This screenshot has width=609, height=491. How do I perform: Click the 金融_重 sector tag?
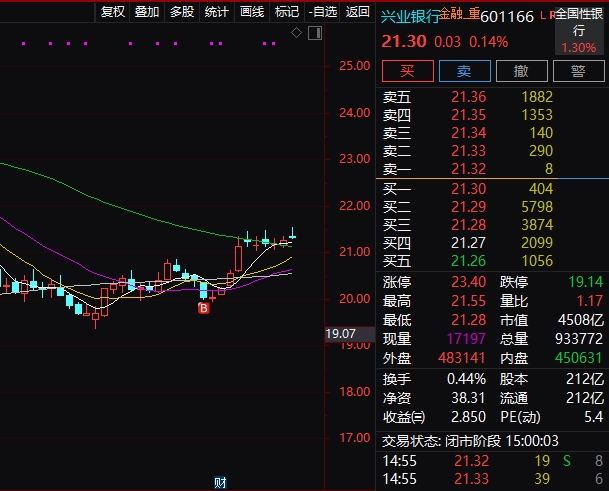(x=459, y=14)
